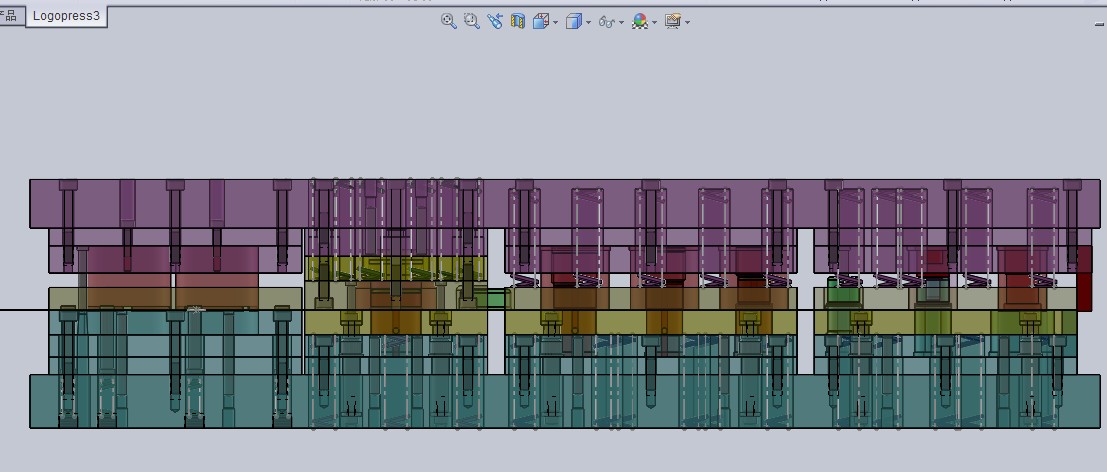Open the View Settings dropdown arrow
1107x472 pixels.
pos(687,23)
